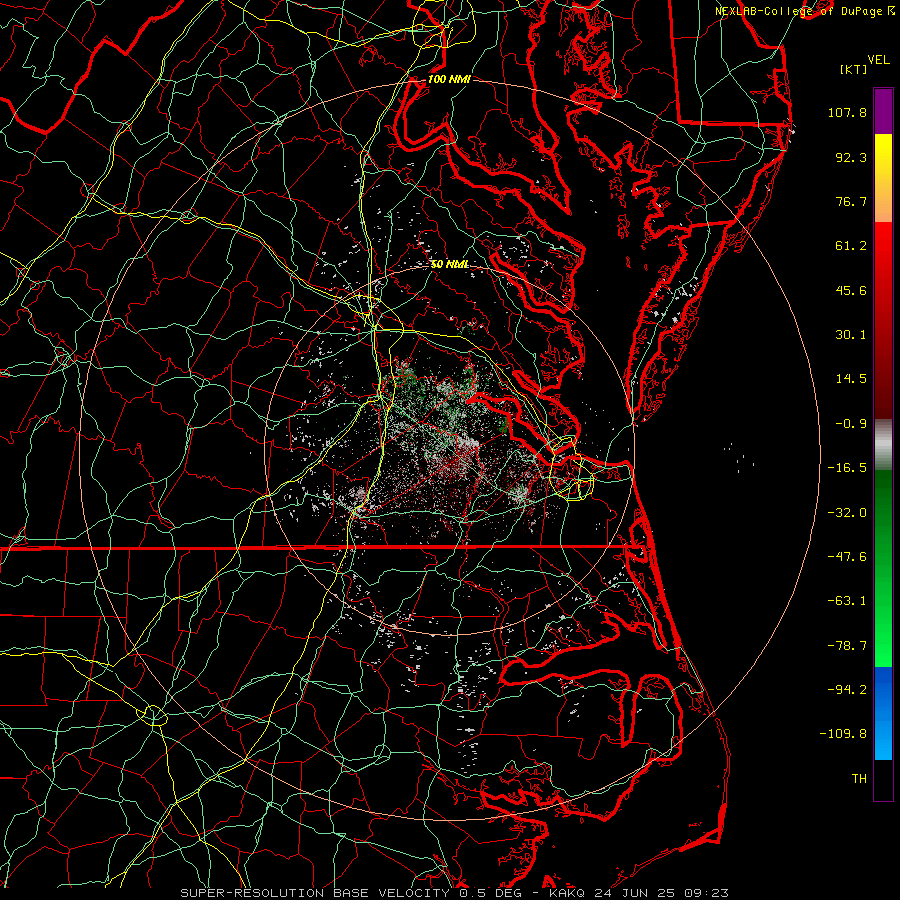Click the purple segment of the color bar
The width and height of the screenshot is (900, 900).
pyautogui.click(x=883, y=111)
